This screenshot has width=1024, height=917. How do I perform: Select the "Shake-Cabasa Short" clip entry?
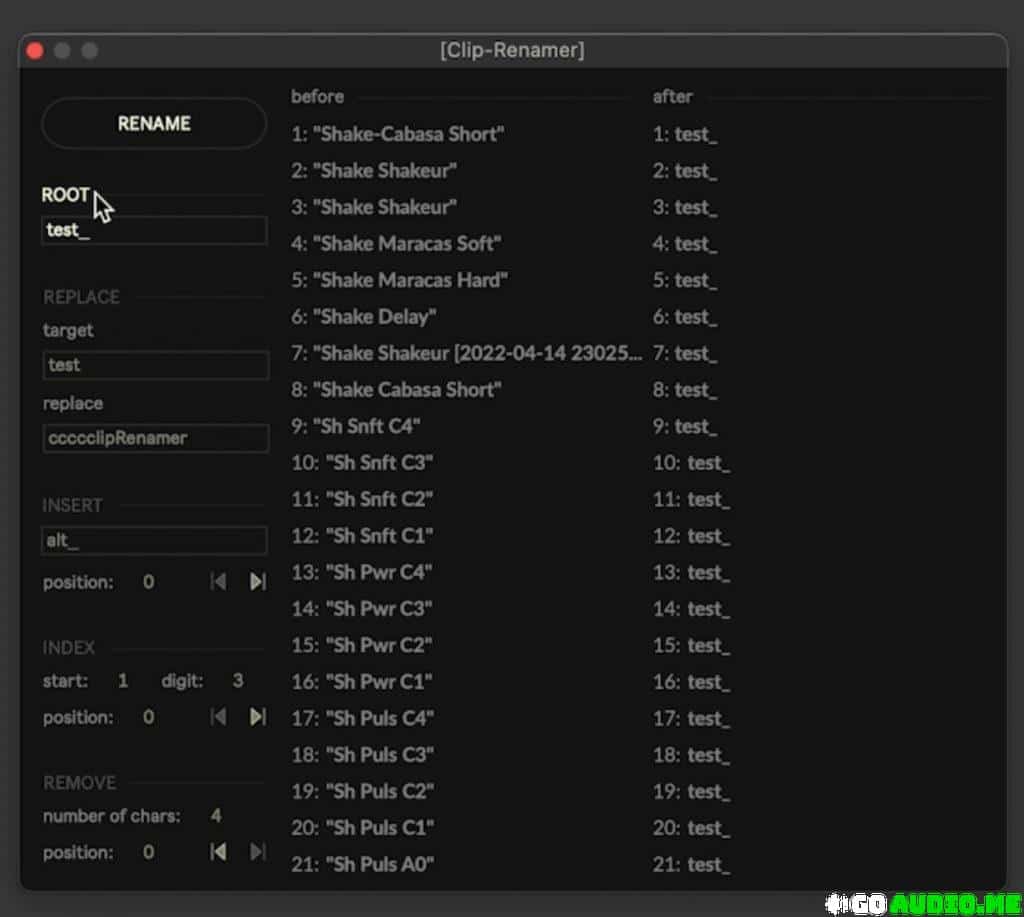point(398,134)
